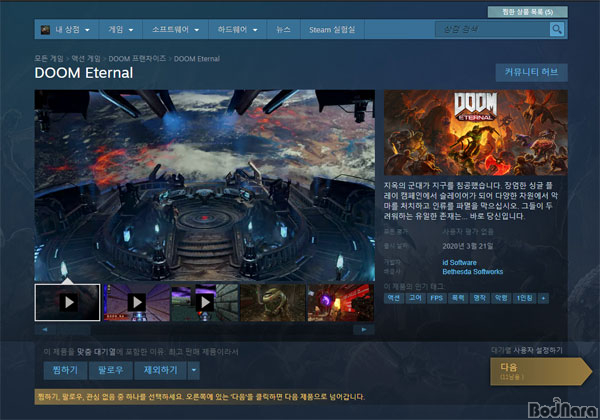Open the 커뮤니티 허브 button
Screen dimensions: 600x420
[532, 72]
